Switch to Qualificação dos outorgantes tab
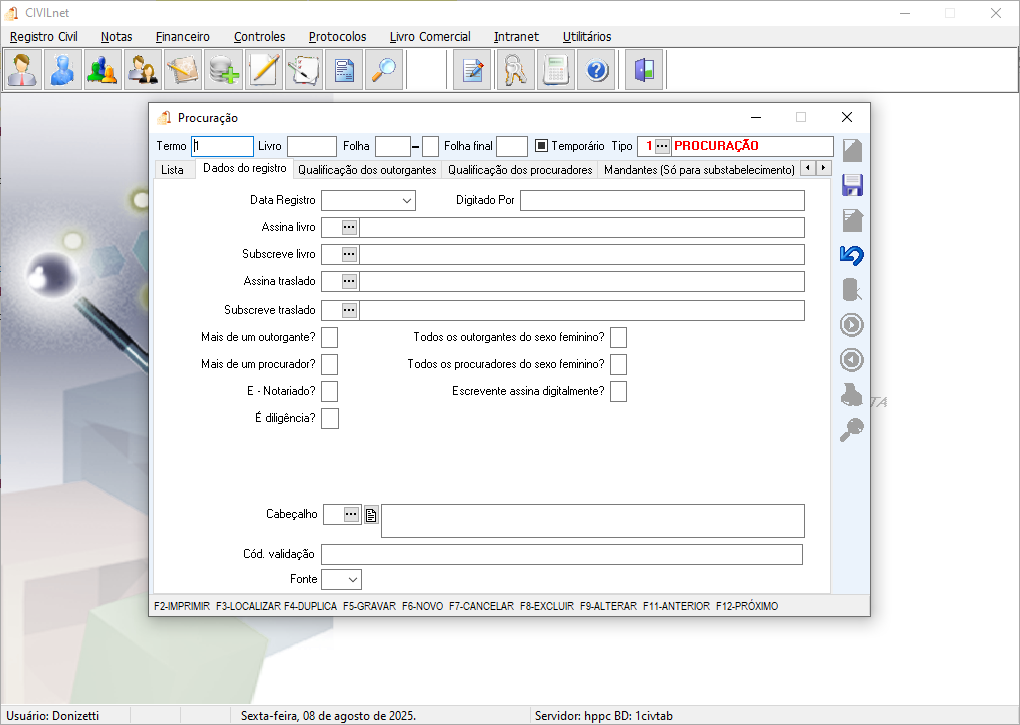This screenshot has height=725, width=1020. pos(367,170)
